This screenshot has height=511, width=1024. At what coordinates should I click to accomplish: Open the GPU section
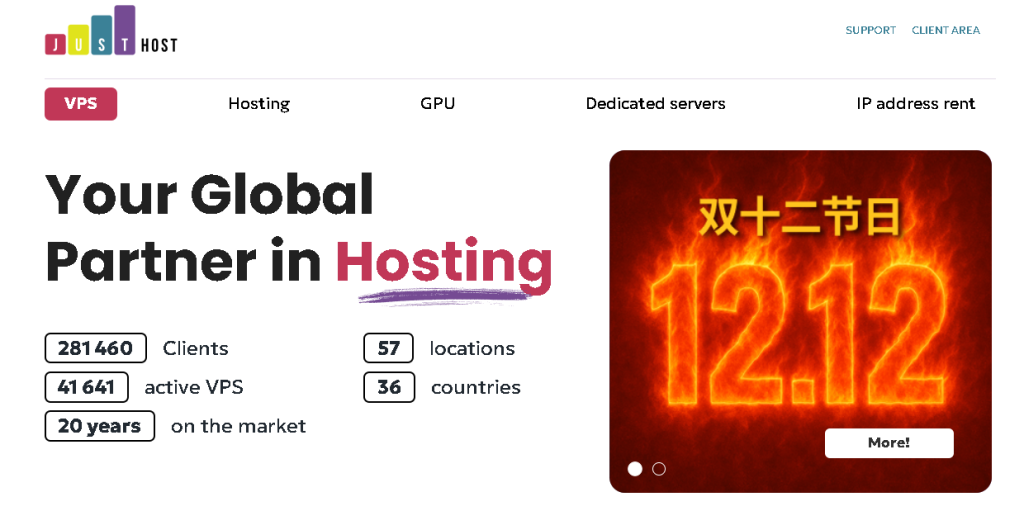tap(437, 104)
